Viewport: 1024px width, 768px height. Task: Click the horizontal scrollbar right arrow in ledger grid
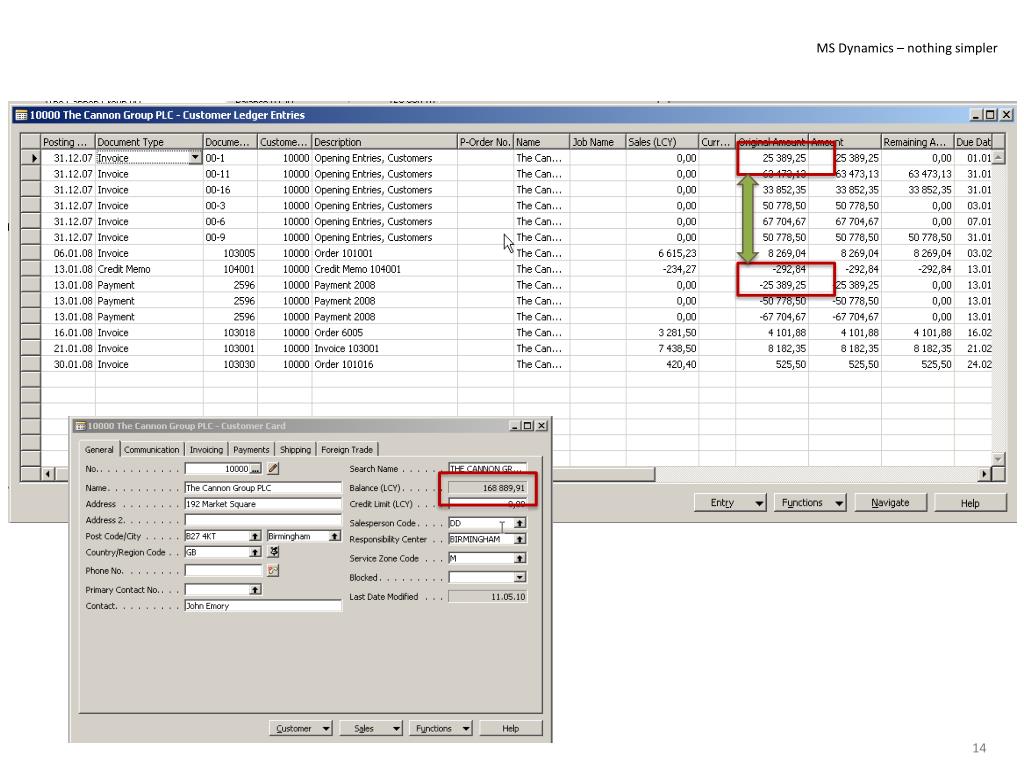tap(985, 473)
